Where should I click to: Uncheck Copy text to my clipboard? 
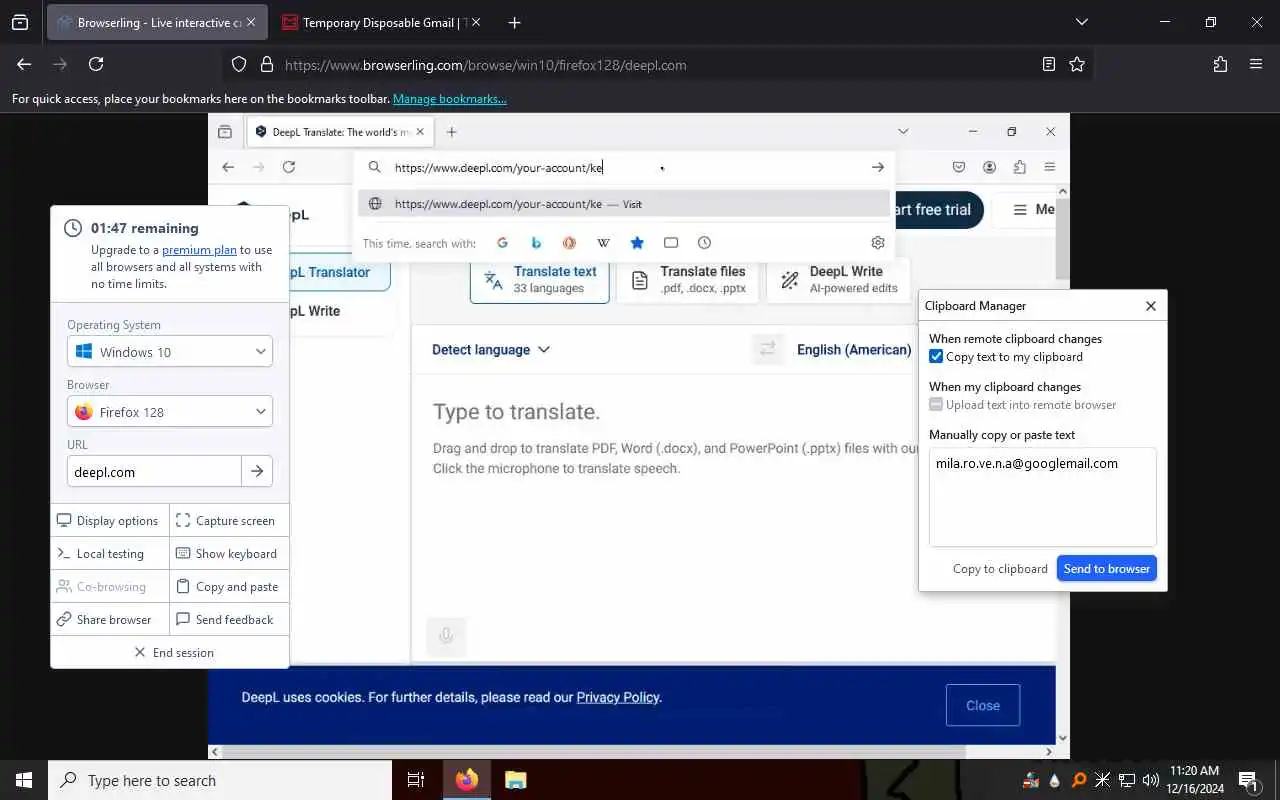[x=936, y=357]
